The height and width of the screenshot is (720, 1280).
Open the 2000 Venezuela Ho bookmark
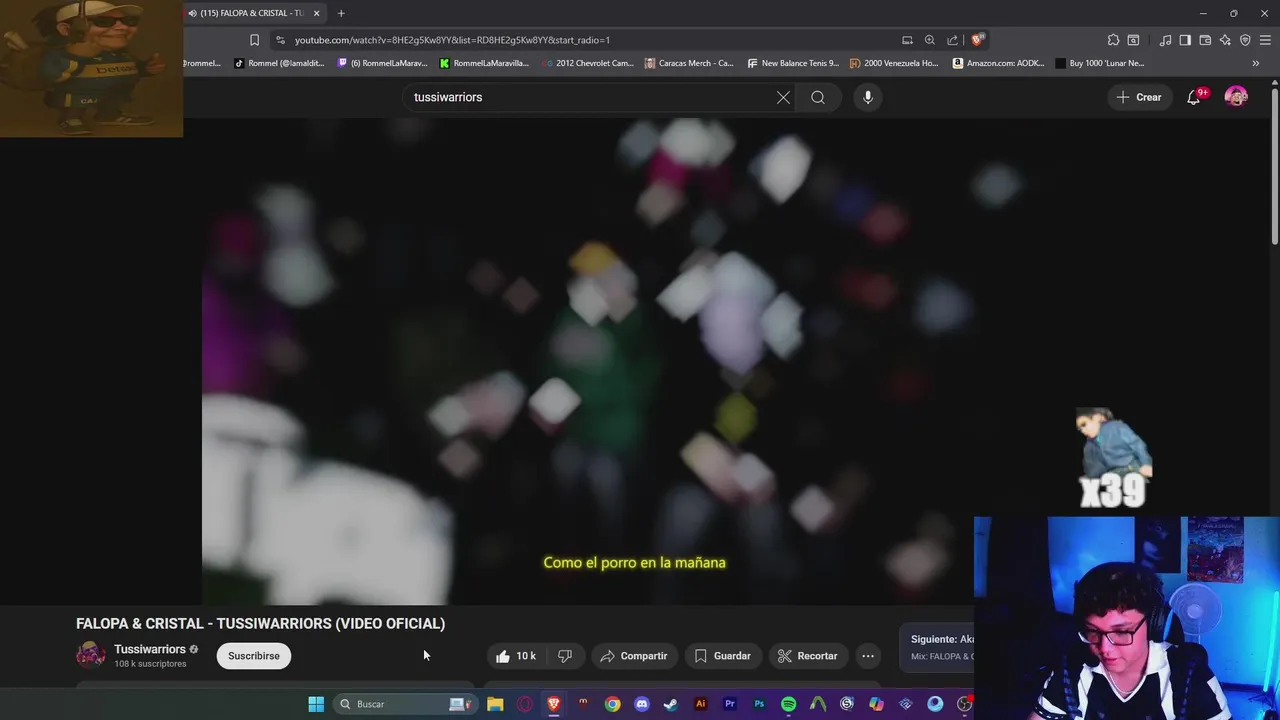pos(894,63)
